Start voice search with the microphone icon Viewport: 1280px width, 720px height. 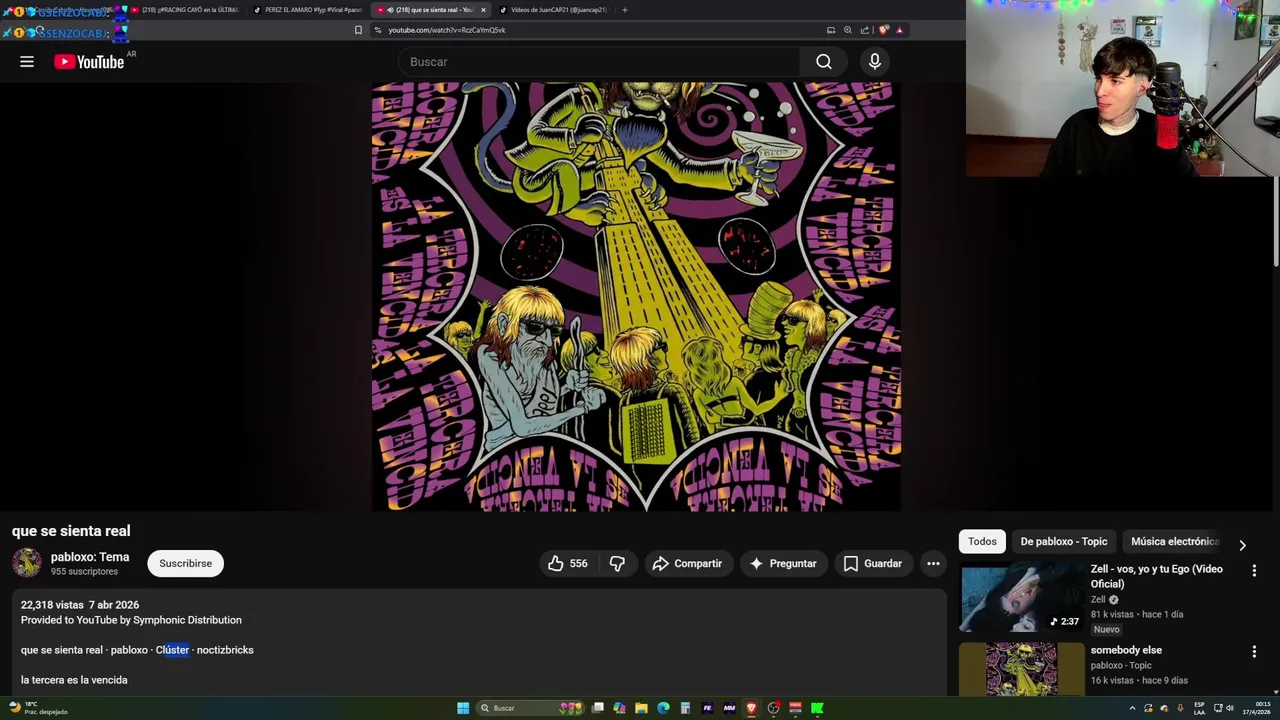pyautogui.click(x=875, y=62)
